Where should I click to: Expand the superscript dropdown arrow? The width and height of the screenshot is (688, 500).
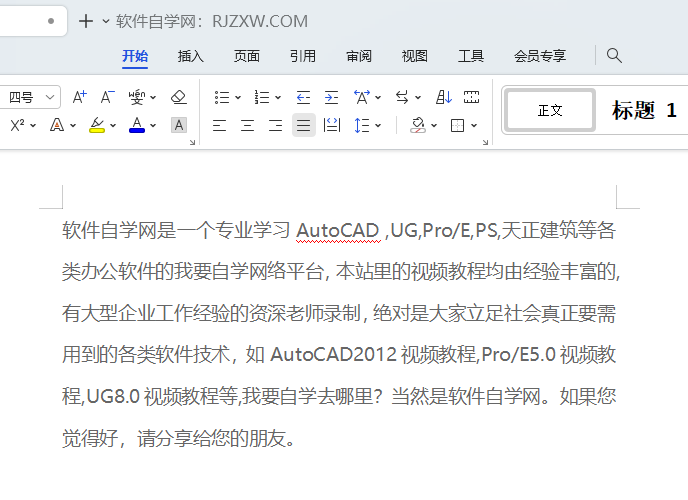(x=33, y=126)
